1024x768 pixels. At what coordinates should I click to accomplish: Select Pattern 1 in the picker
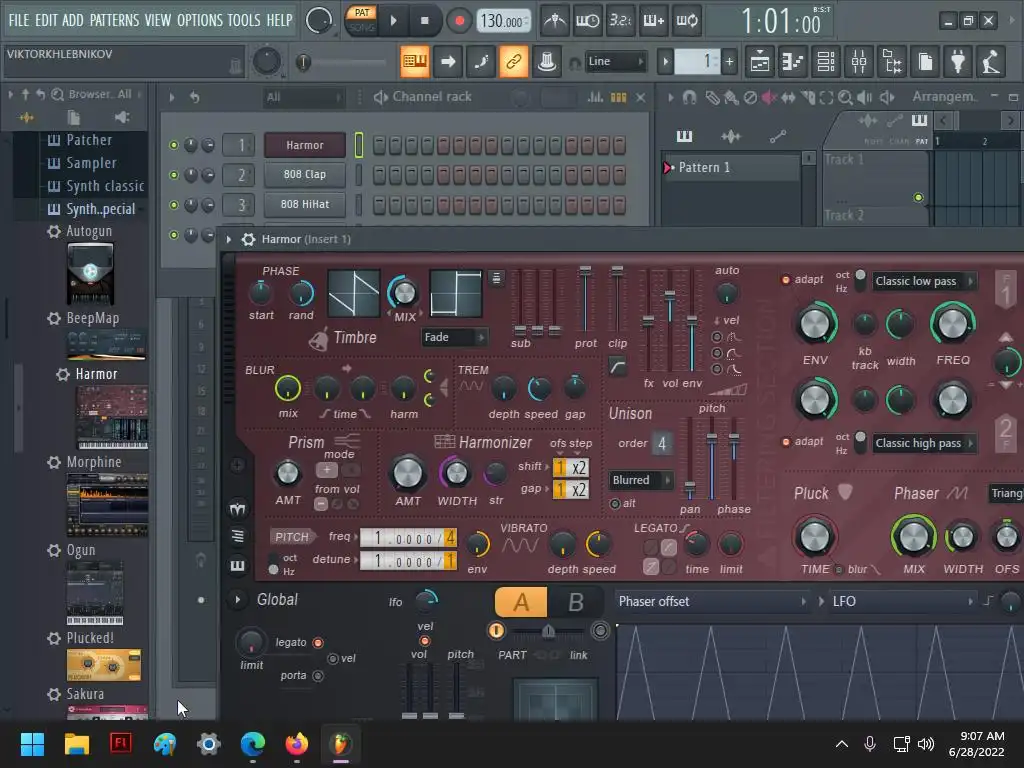point(730,167)
